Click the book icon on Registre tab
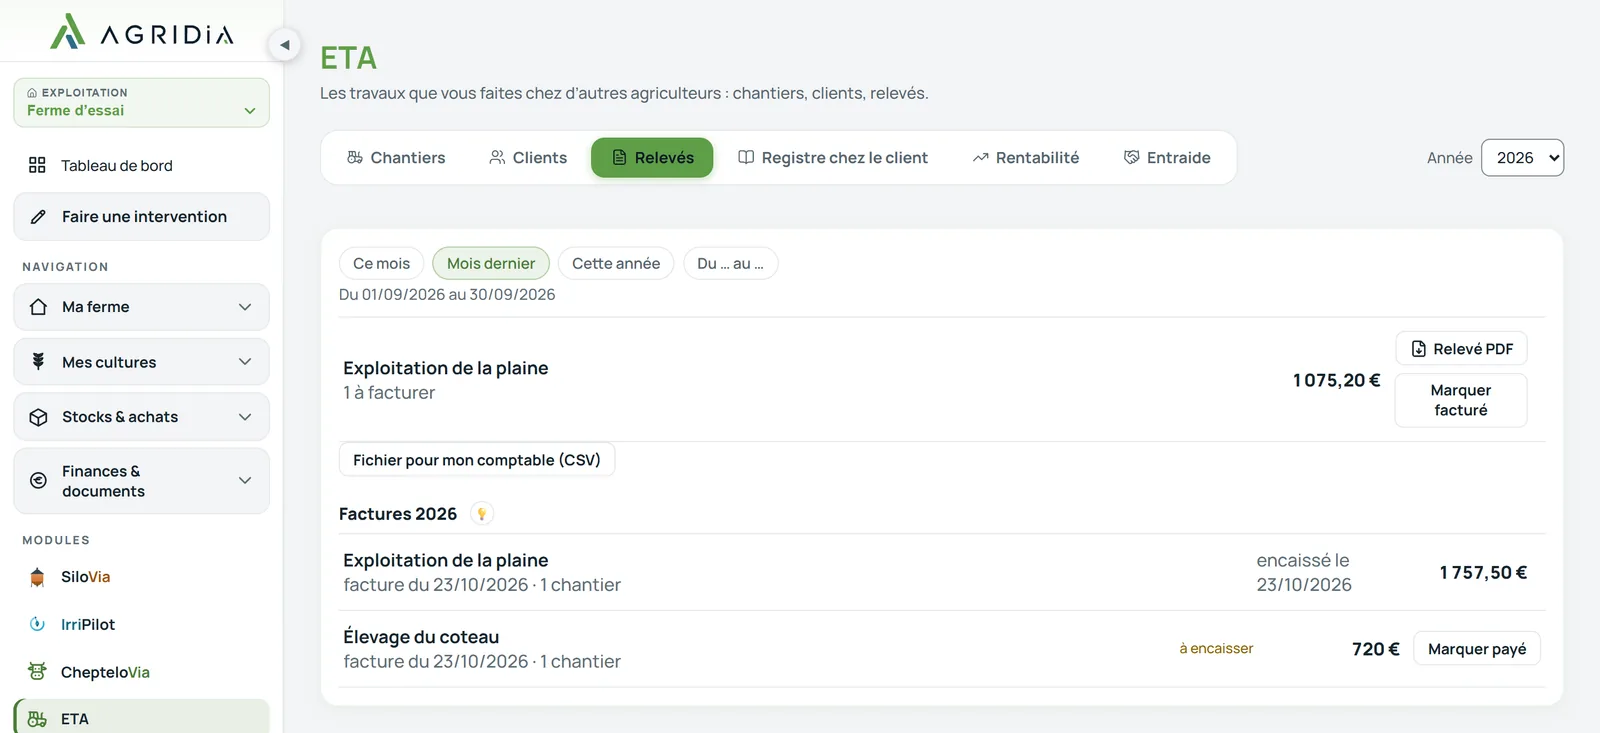The height and width of the screenshot is (733, 1600). pyautogui.click(x=746, y=158)
